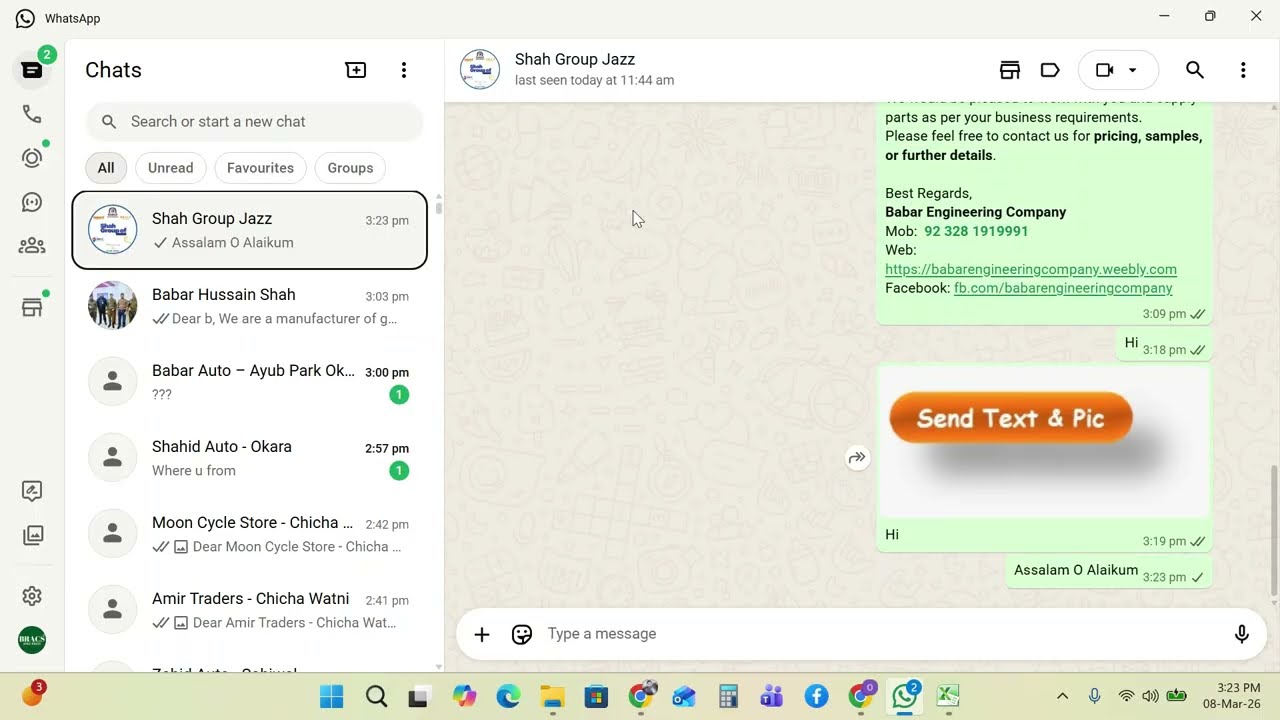Open the babarengineeringcompany.weebly.com link
Screen dimensions: 1280x720
1031,269
